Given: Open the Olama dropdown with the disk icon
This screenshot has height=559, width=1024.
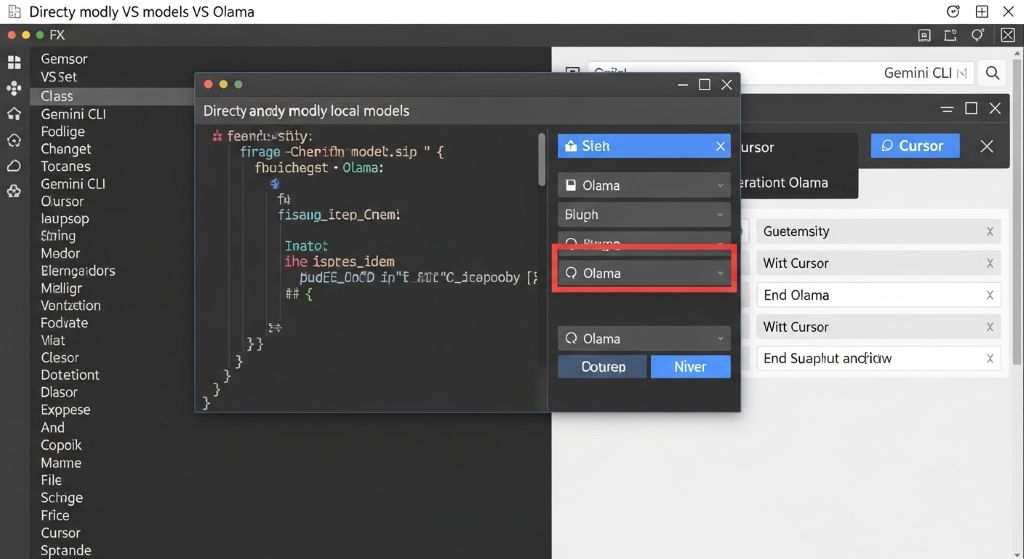Looking at the screenshot, I should pyautogui.click(x=643, y=185).
